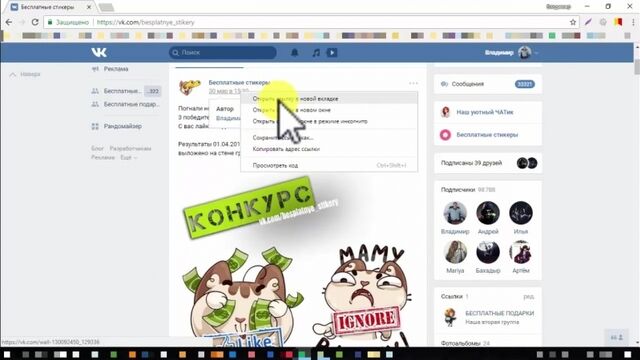The height and width of the screenshot is (360, 640).
Task: Open Подписчики subscribers list heading
Action: (x=458, y=190)
